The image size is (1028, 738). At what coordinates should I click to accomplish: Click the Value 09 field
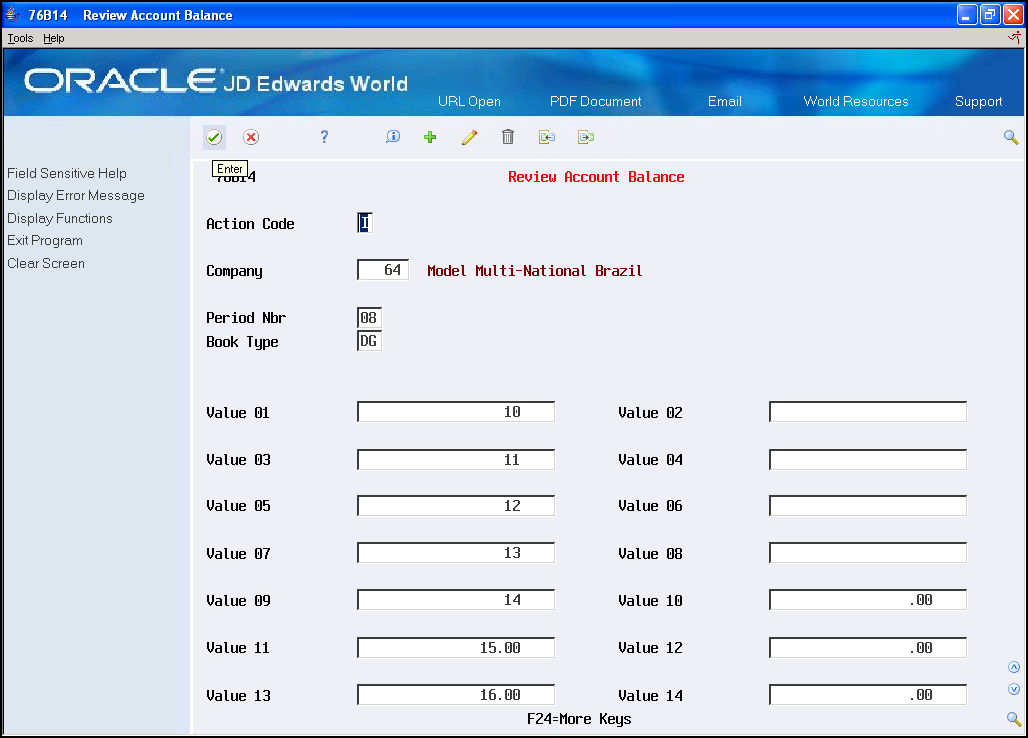(x=456, y=600)
